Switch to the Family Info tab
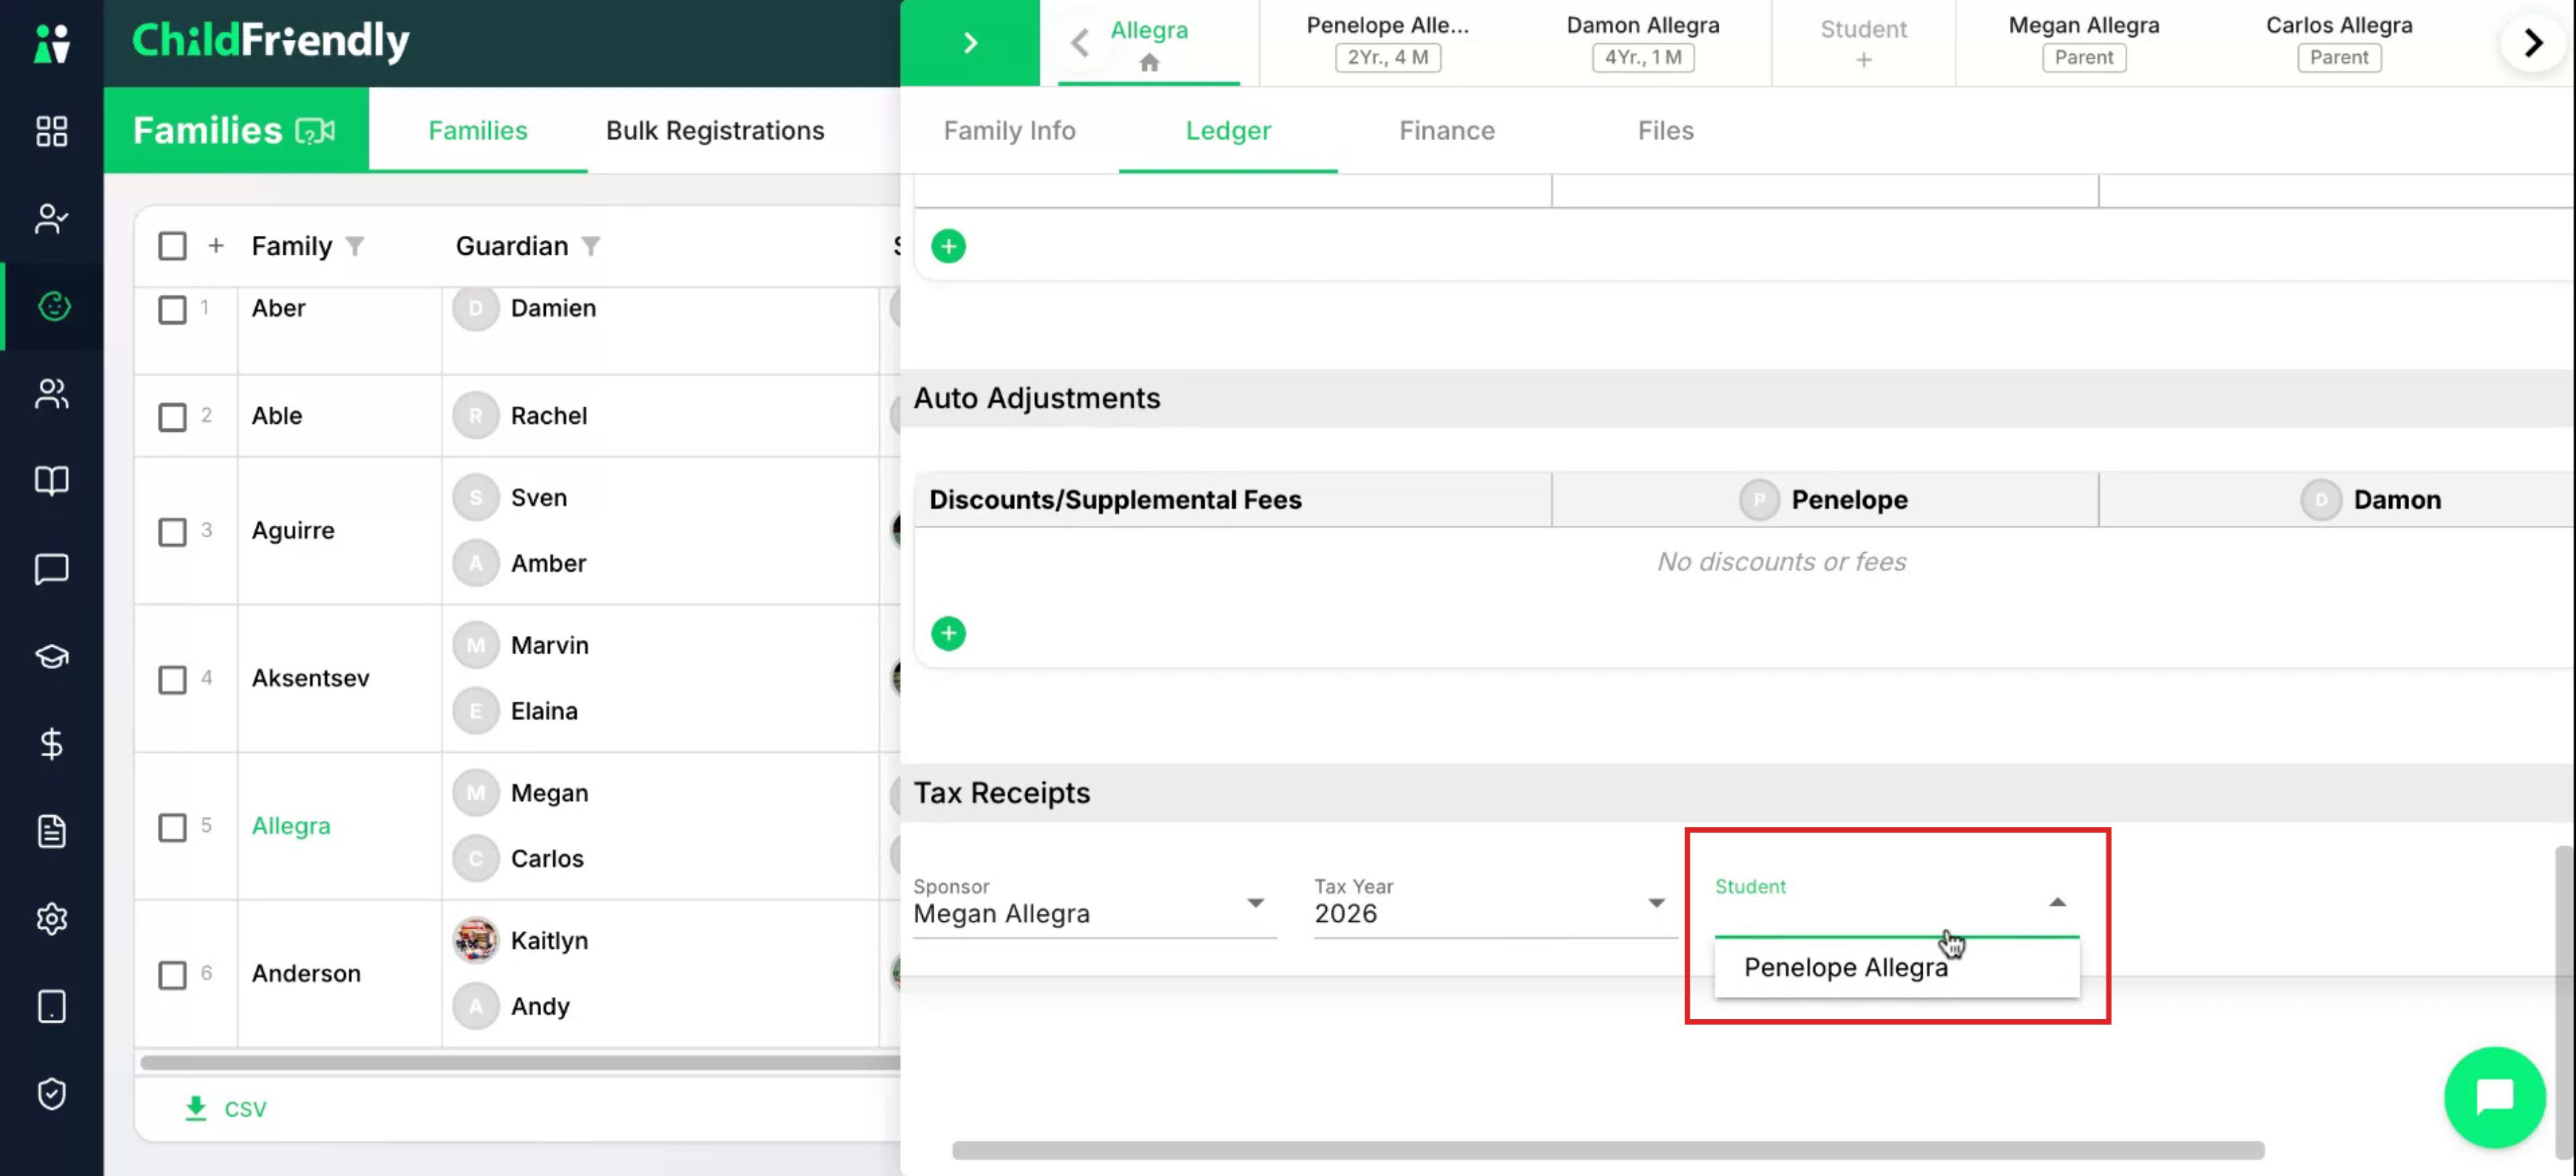Image resolution: width=2576 pixels, height=1176 pixels. coord(1009,130)
